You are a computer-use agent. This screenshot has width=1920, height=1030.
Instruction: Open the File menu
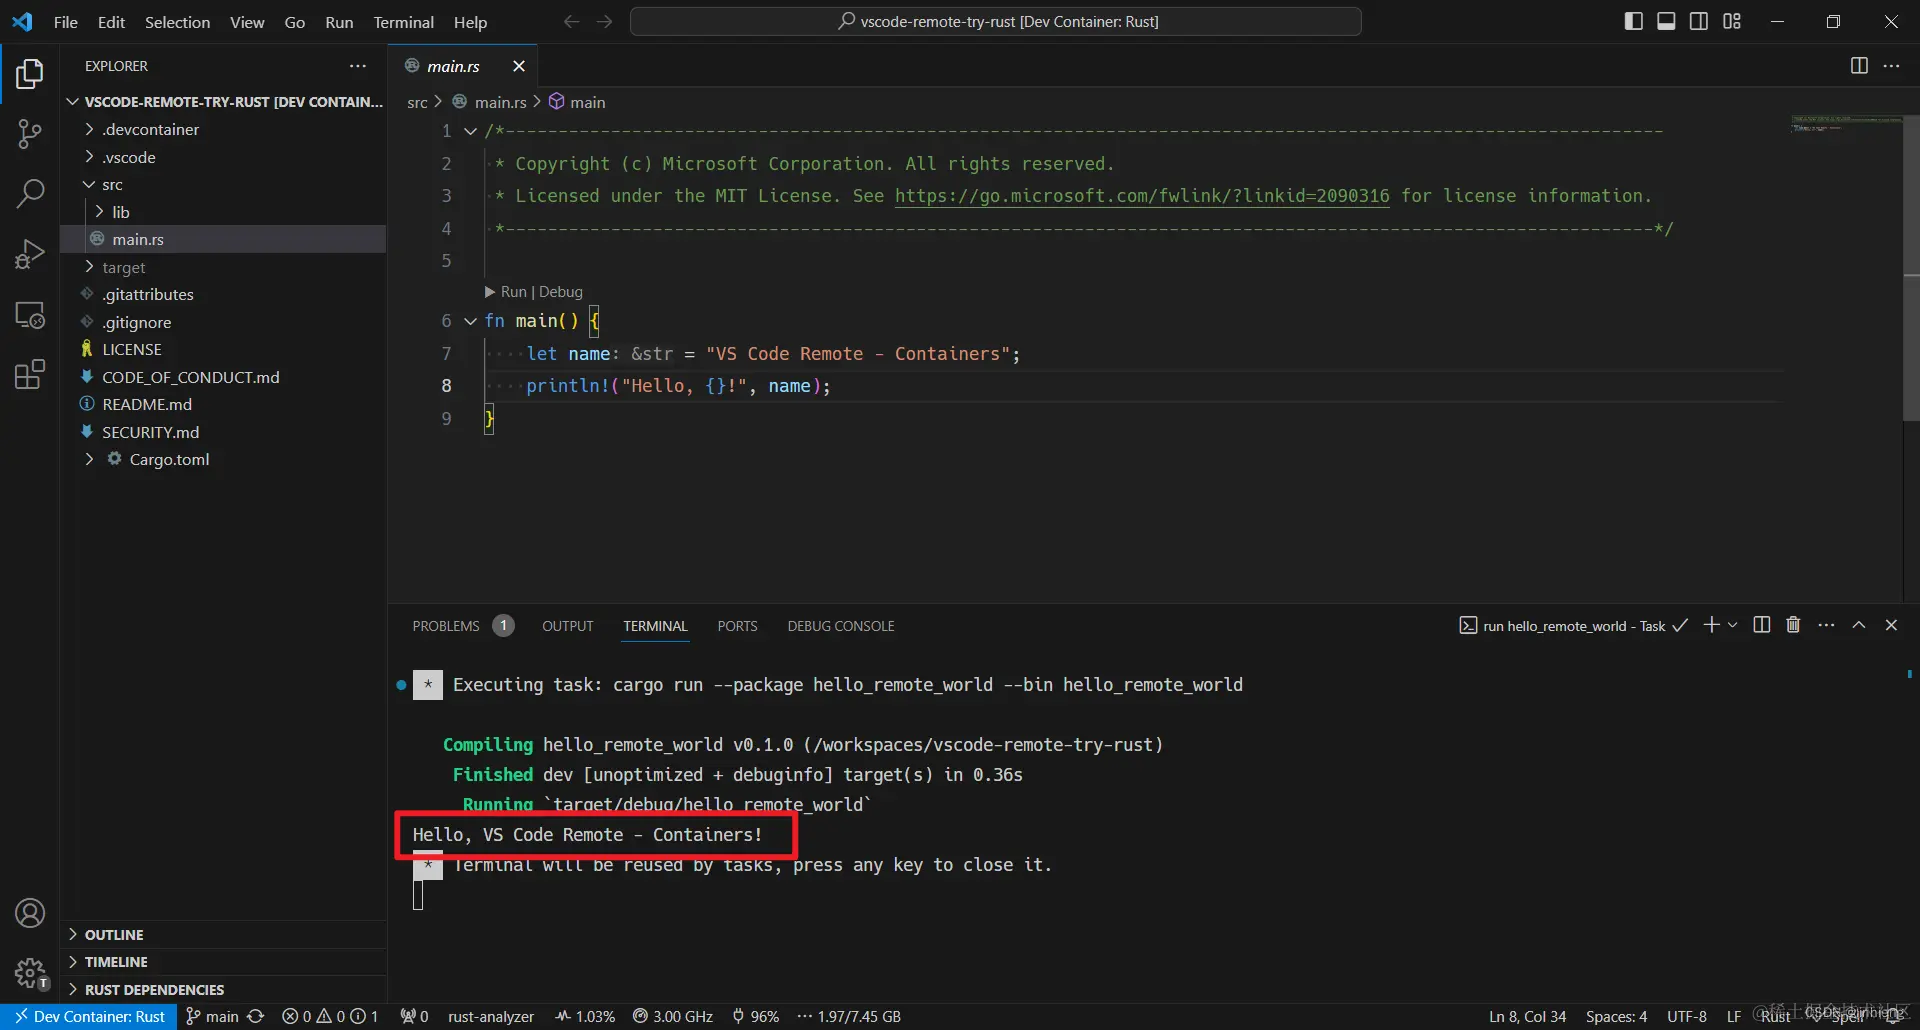coord(66,22)
